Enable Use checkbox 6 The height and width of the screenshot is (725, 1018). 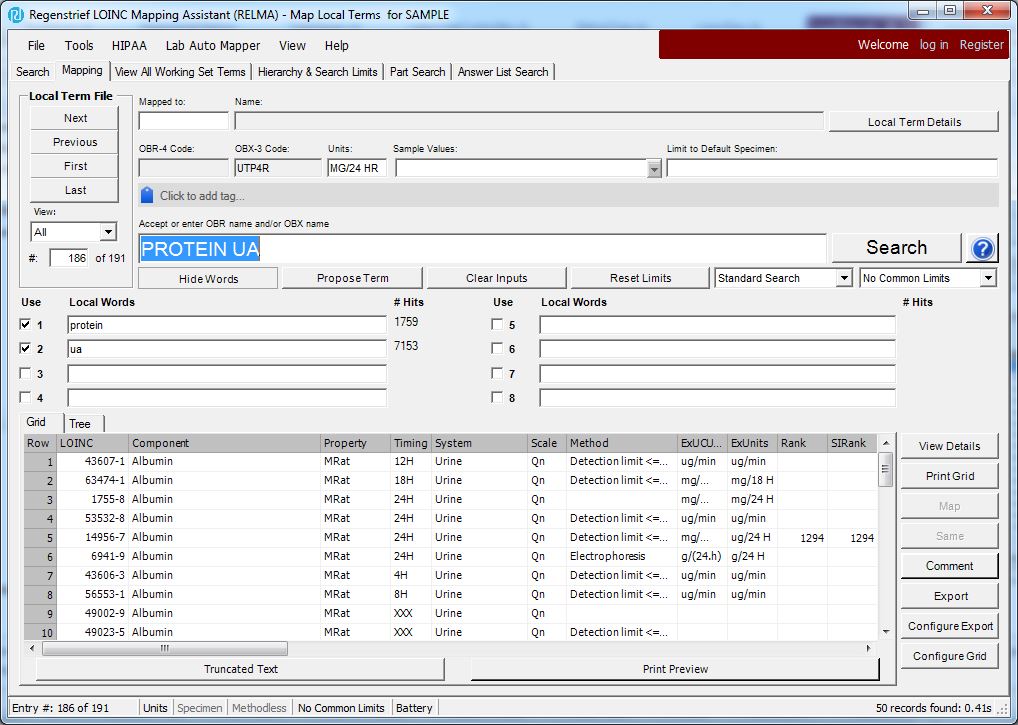(x=497, y=348)
